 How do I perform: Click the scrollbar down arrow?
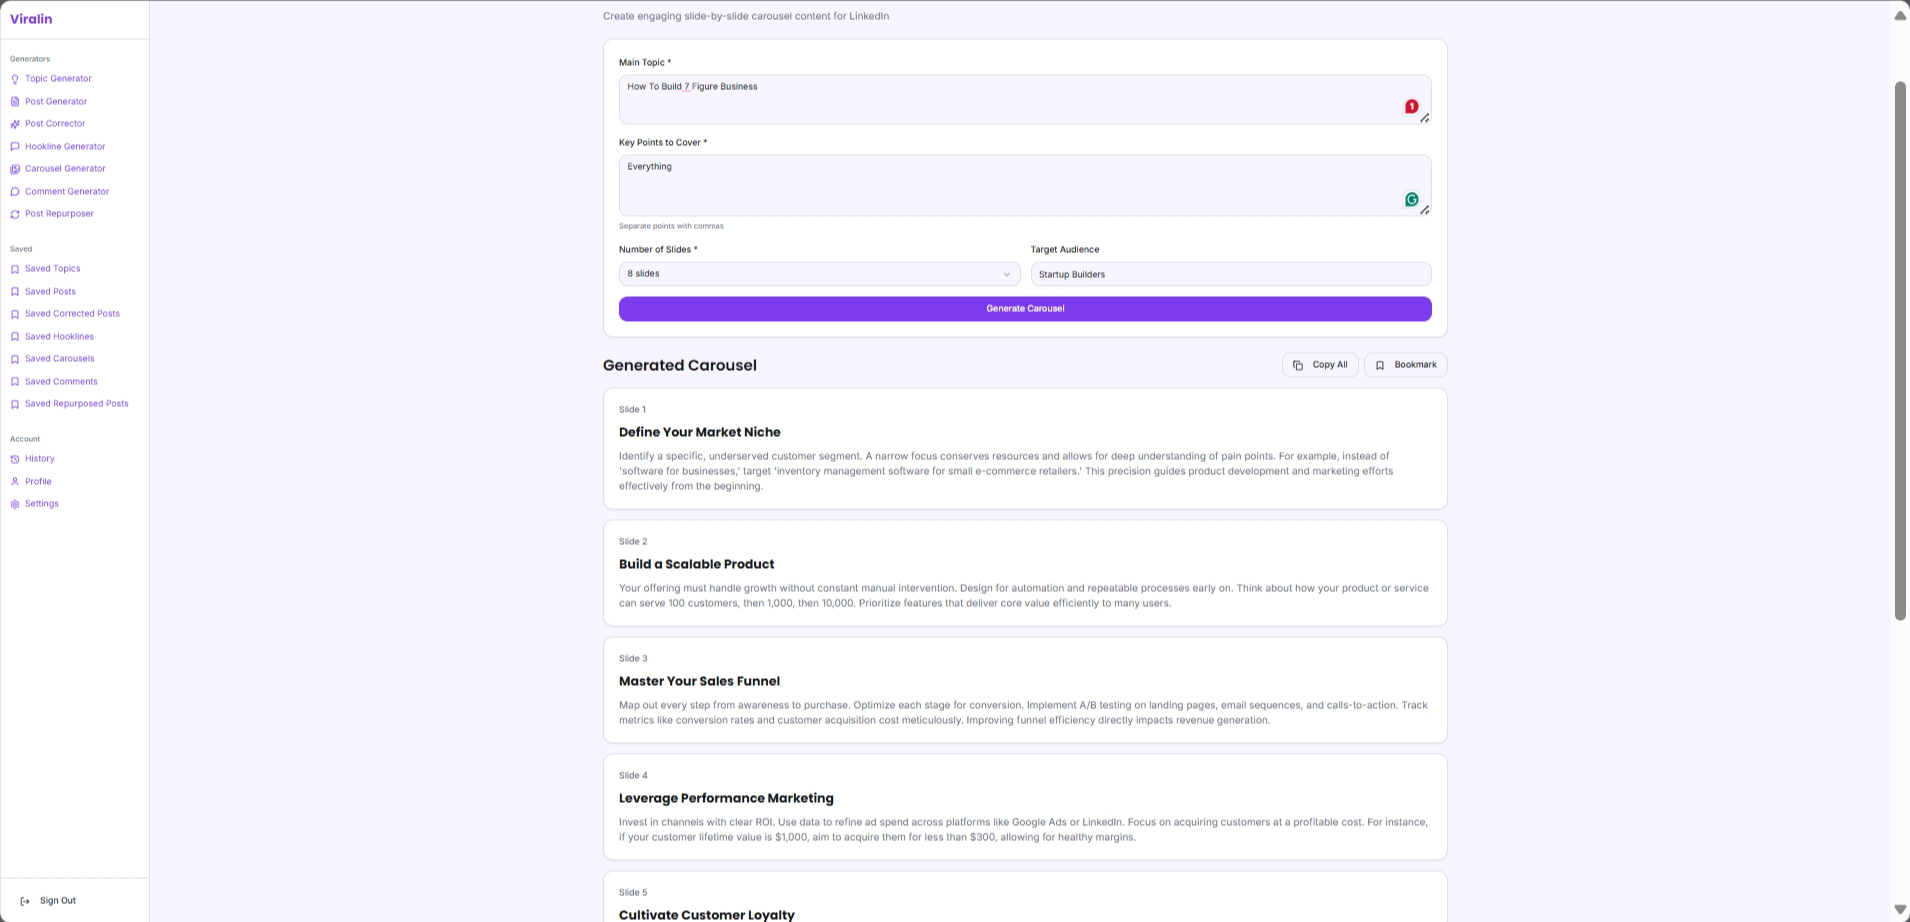1900,910
